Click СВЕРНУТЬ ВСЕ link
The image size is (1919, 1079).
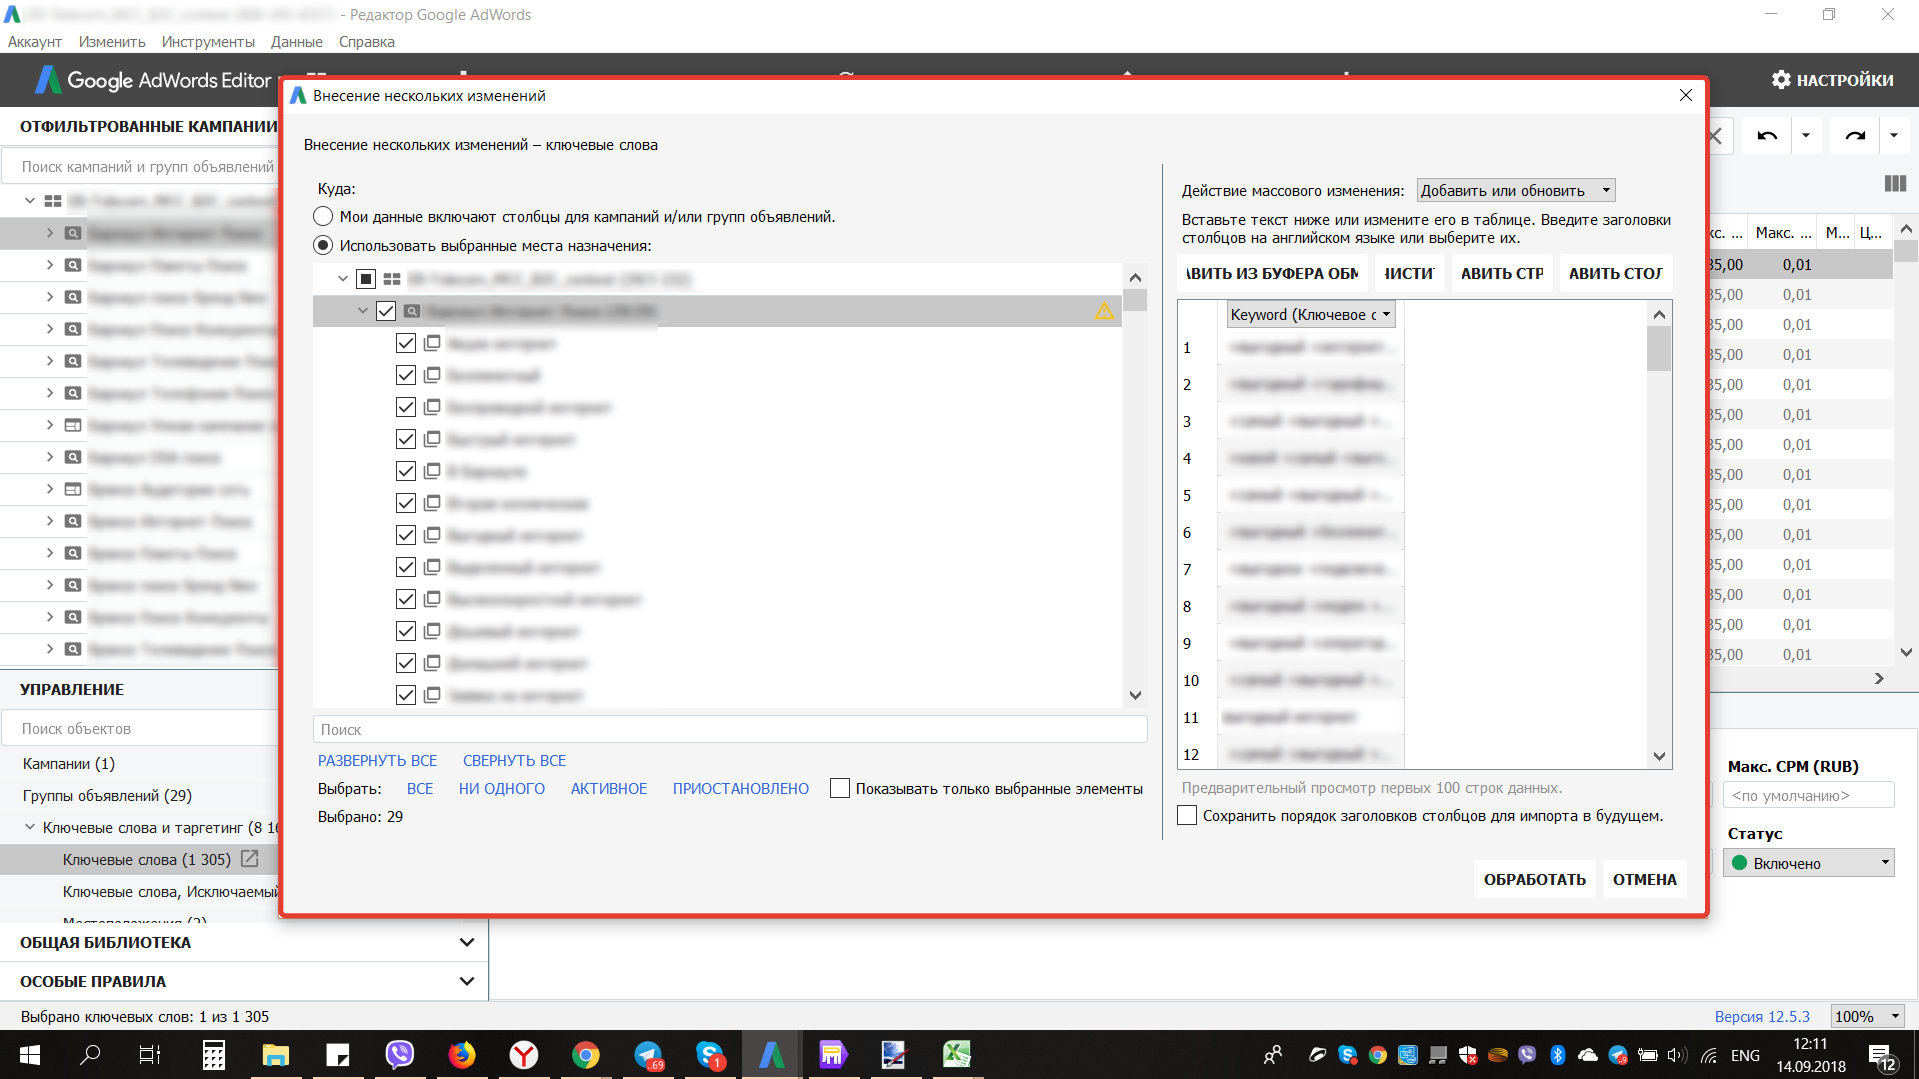(514, 760)
